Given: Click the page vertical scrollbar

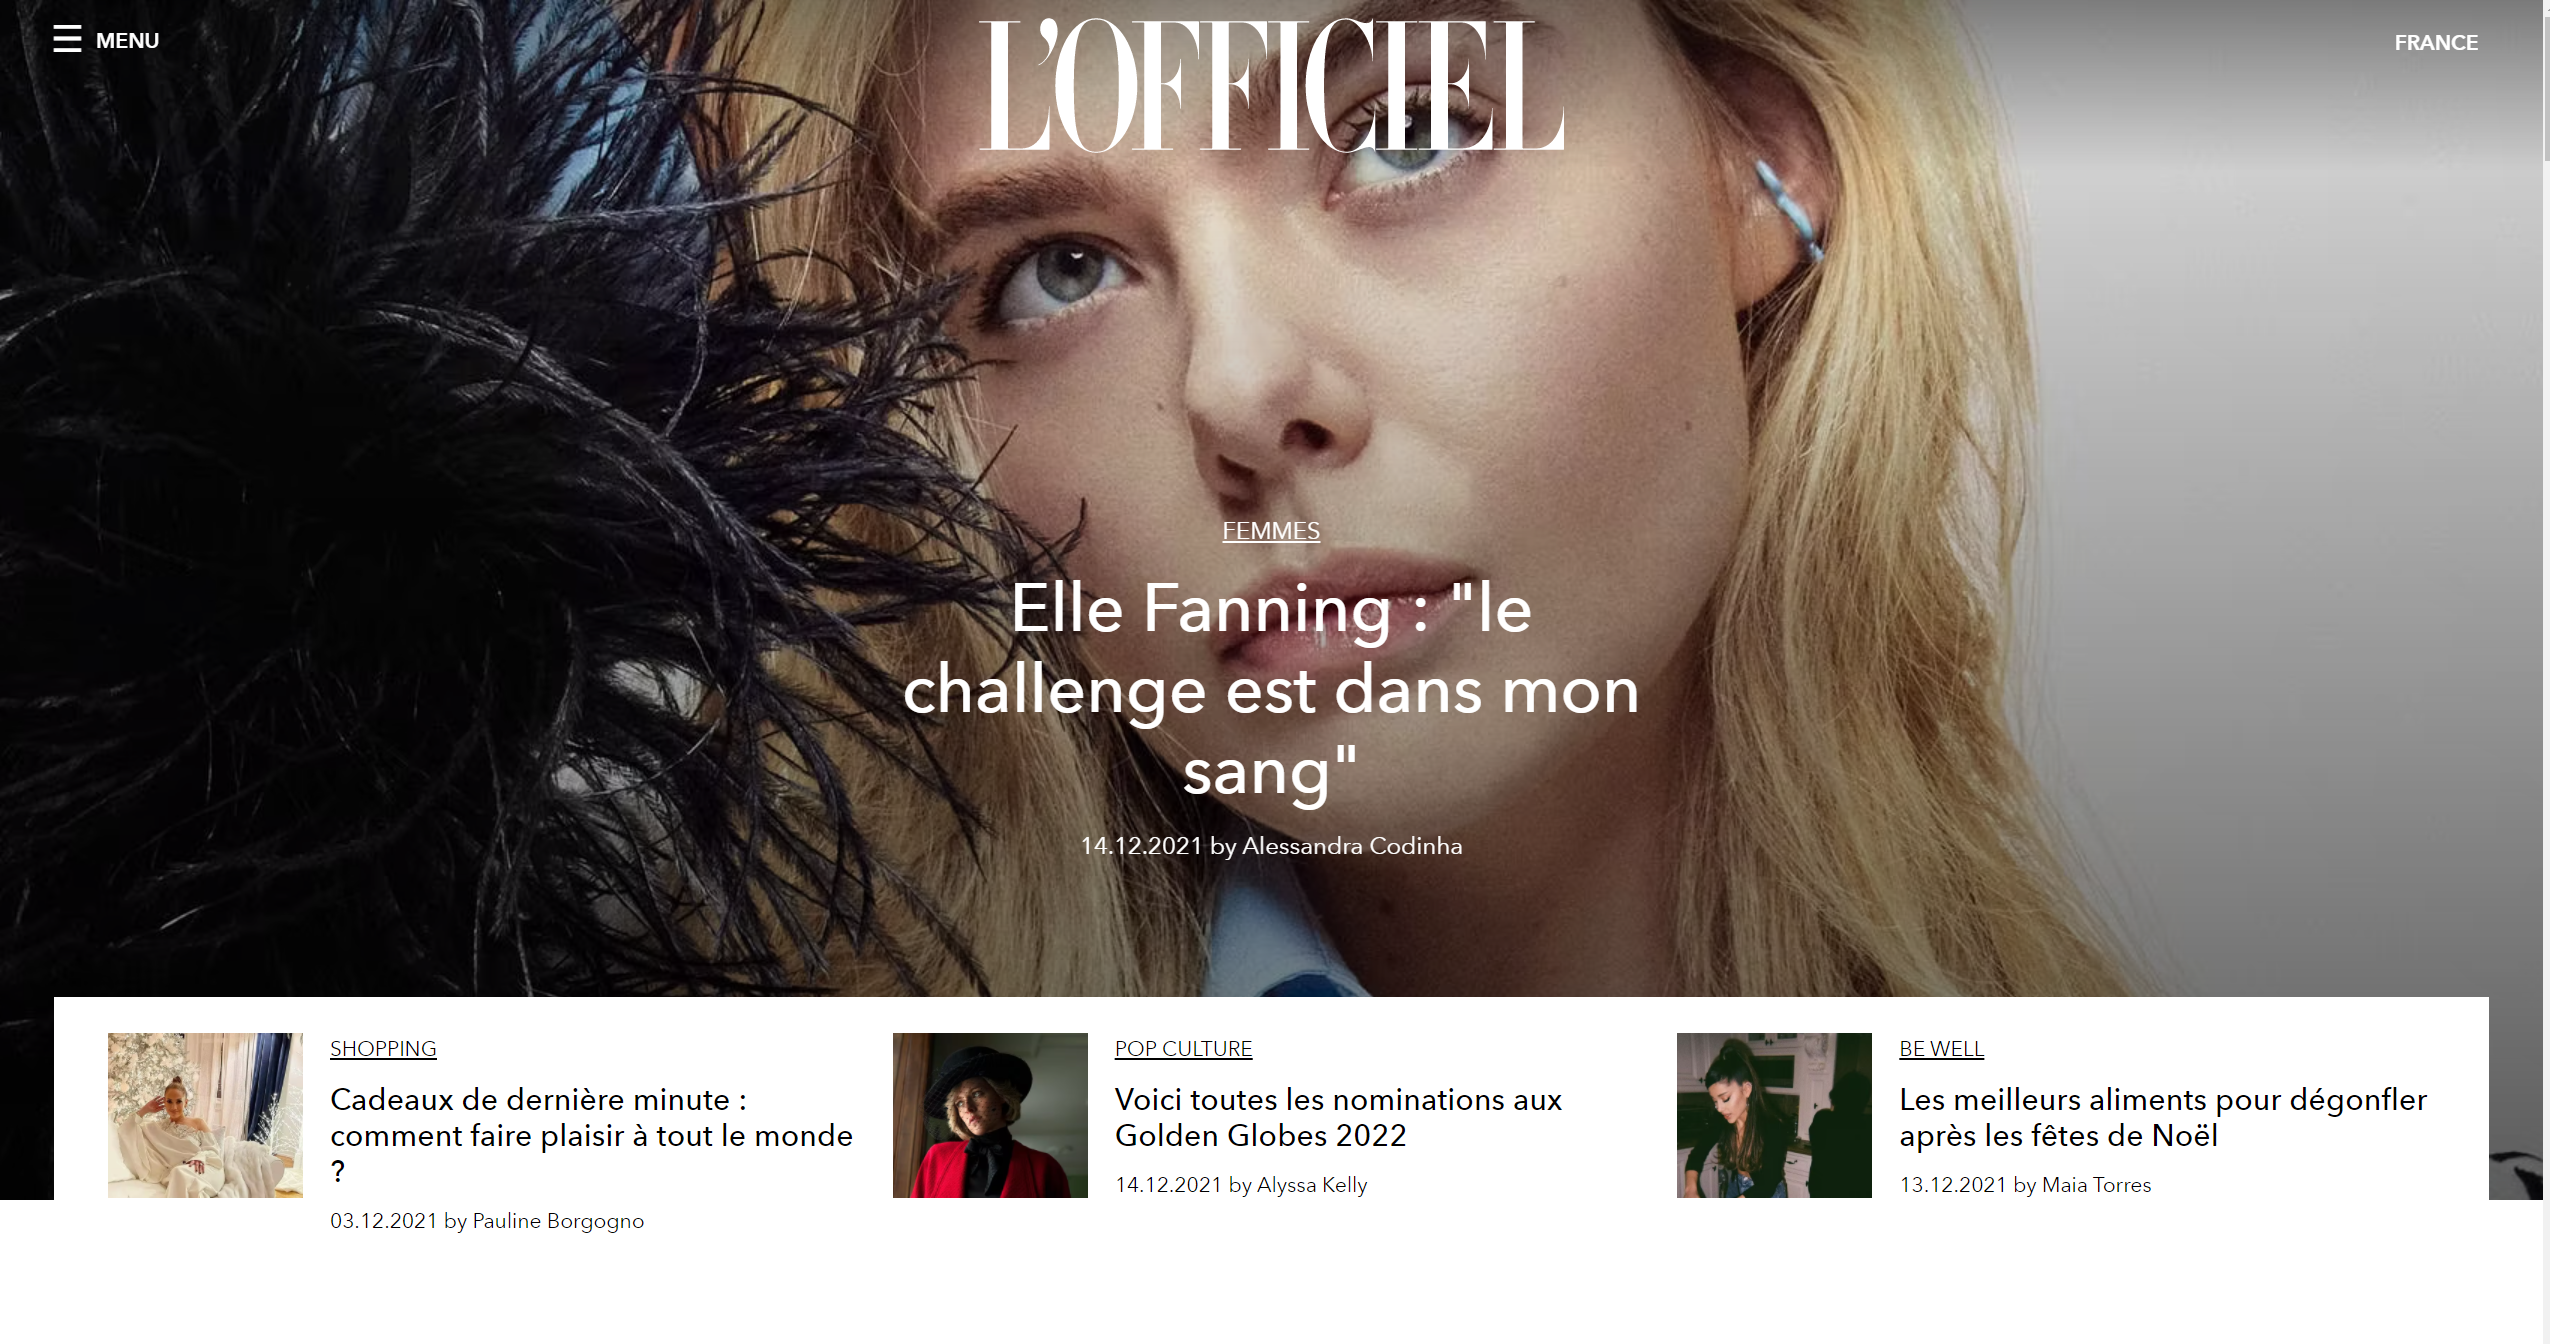Looking at the screenshot, I should 2546,672.
